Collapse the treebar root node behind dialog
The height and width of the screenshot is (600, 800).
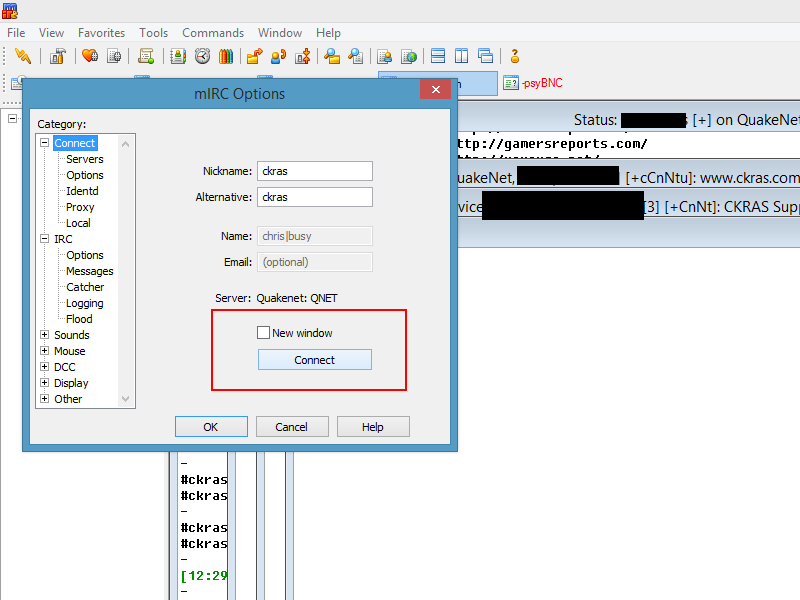pos(12,118)
